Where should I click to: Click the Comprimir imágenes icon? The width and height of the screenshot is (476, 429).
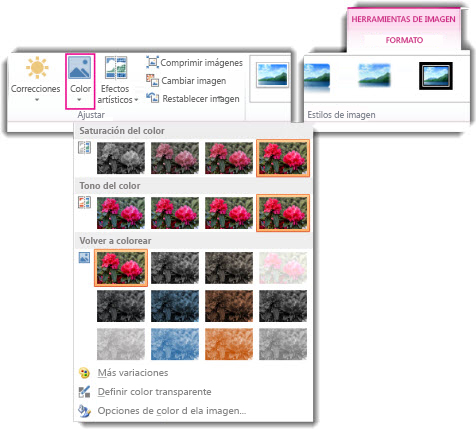tap(152, 62)
